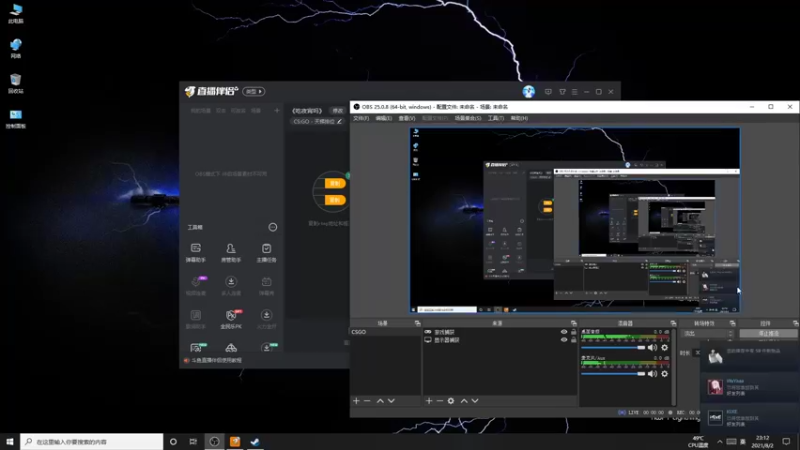Open the 帮助(H) menu in OBS
The height and width of the screenshot is (450, 800).
[519, 118]
